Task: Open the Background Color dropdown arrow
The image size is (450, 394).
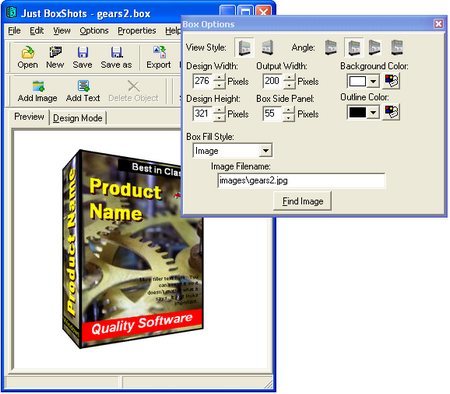Action: point(373,81)
